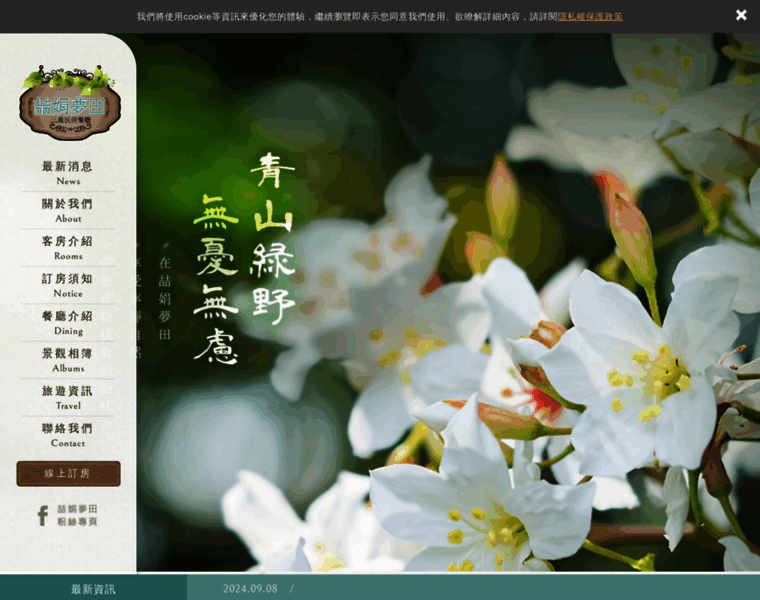Go to 聯絡我們 Contact page
Image resolution: width=760 pixels, height=600 pixels.
(x=67, y=435)
